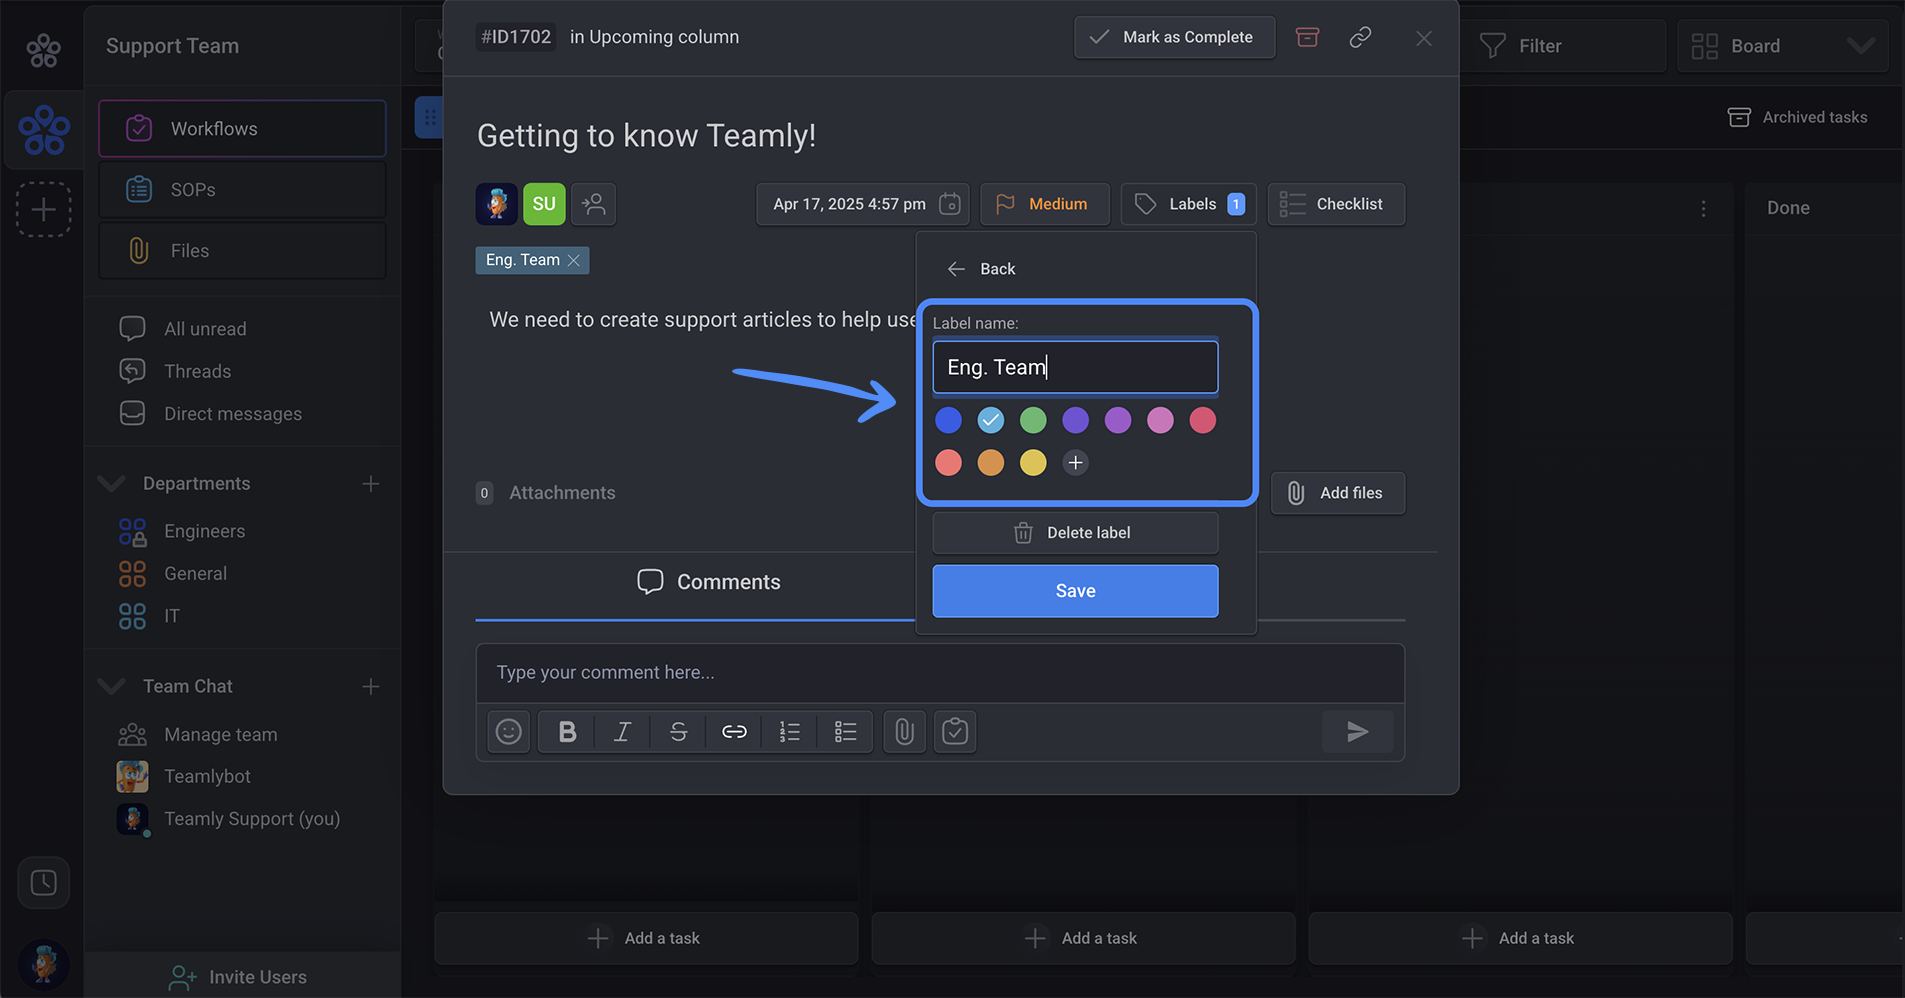Open Teamly Support (you) chat
Screen dimensions: 1905x998
pos(229,819)
